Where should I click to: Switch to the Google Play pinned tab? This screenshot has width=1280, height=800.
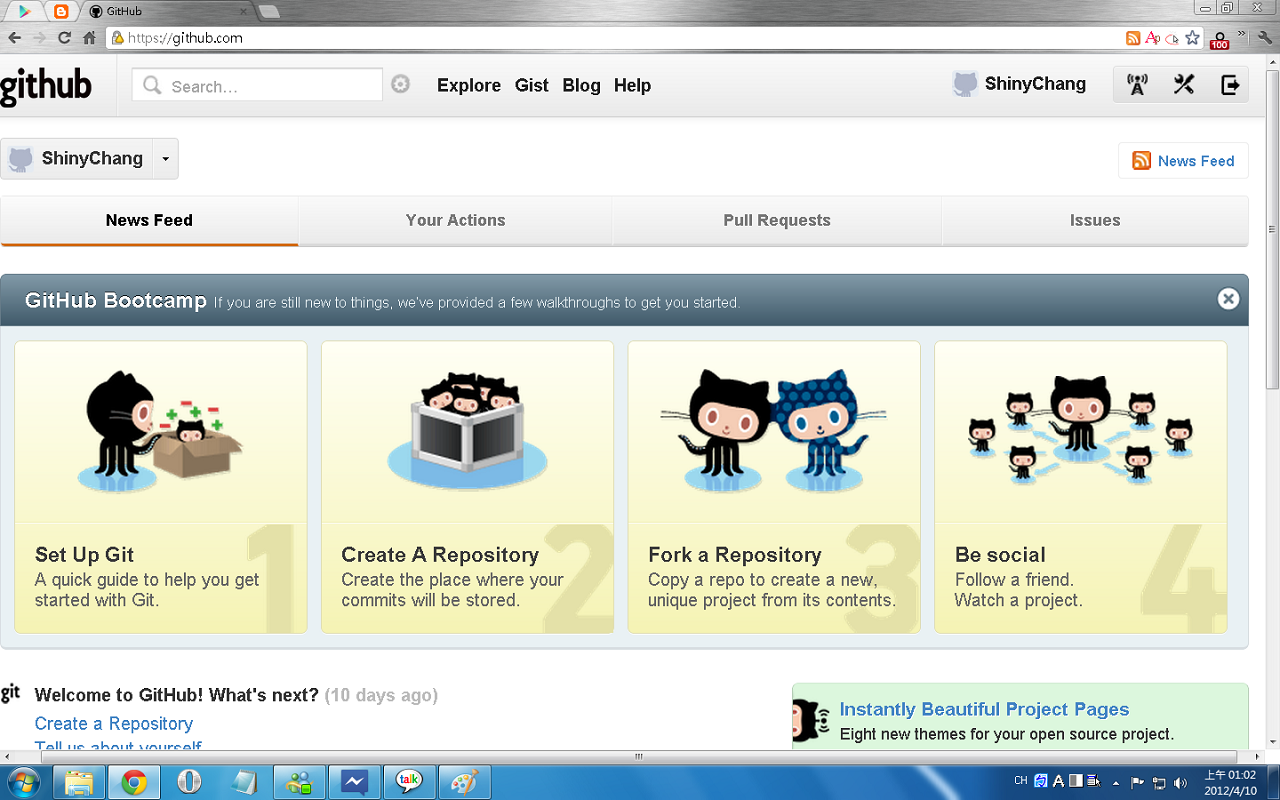pos(26,12)
